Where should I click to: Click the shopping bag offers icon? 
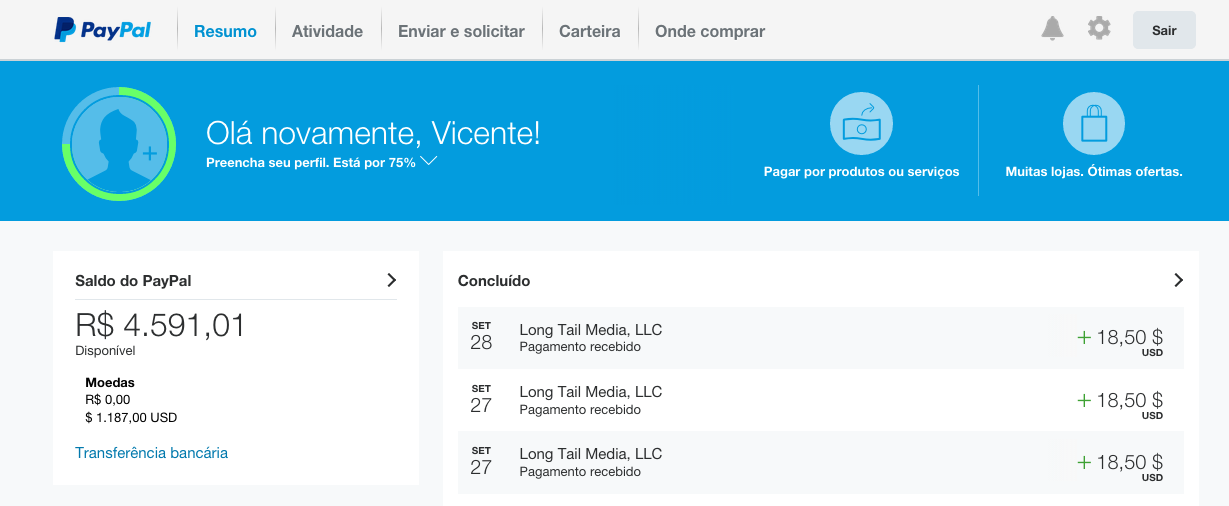pyautogui.click(x=1094, y=123)
